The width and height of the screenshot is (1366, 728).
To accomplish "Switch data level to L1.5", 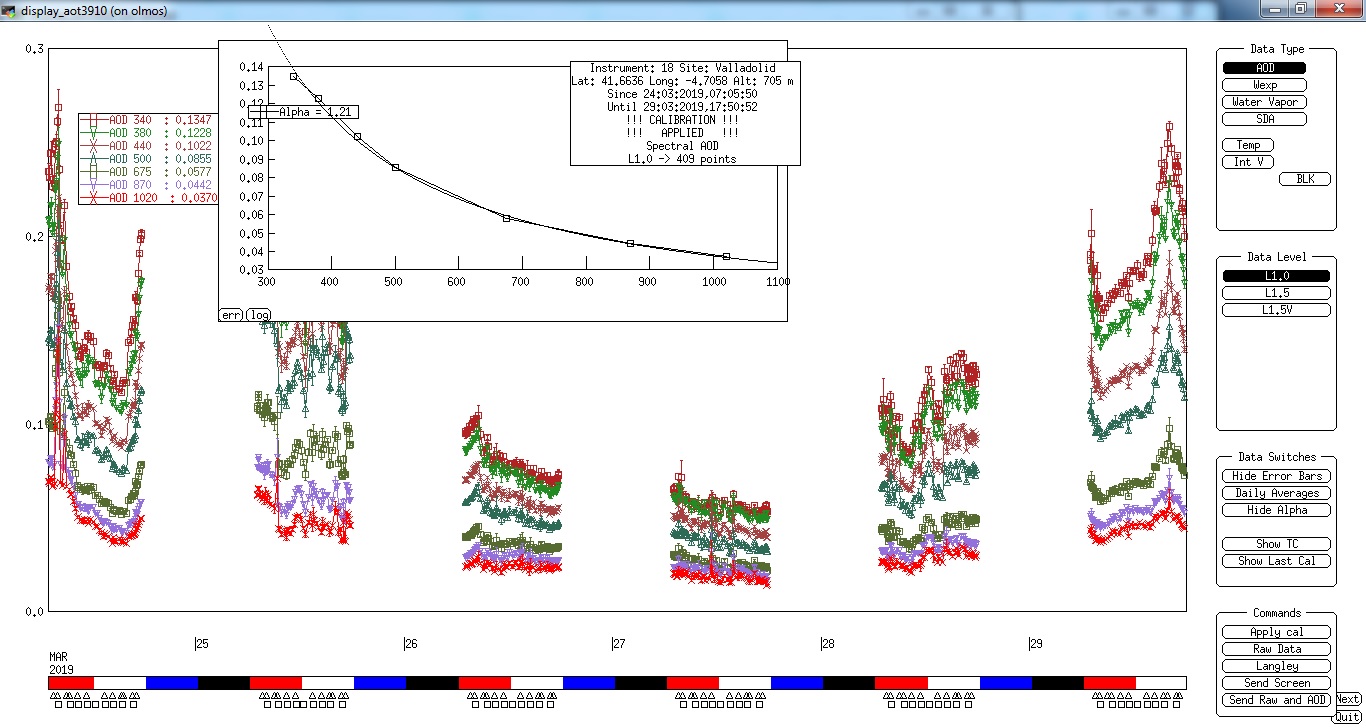I will click(x=1276, y=293).
